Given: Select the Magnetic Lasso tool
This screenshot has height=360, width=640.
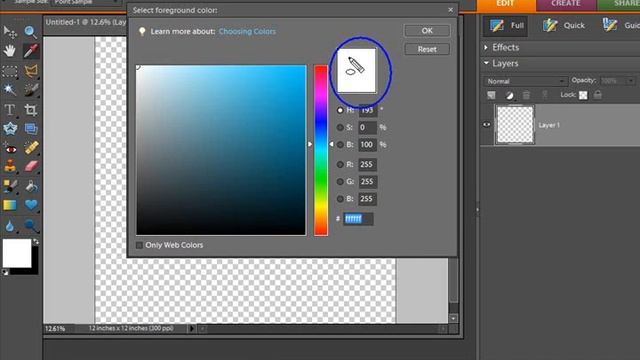Looking at the screenshot, I should pyautogui.click(x=31, y=71).
